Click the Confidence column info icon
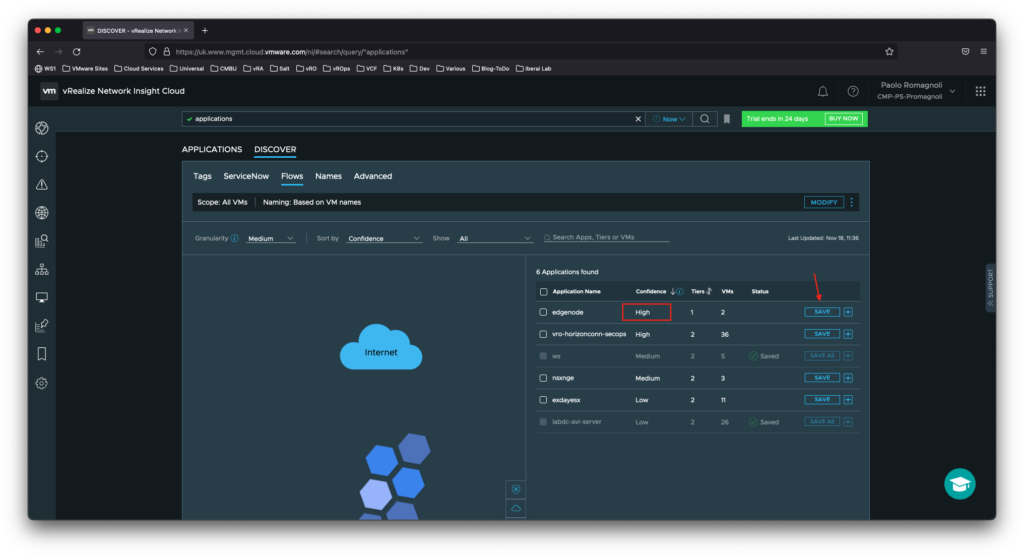1024x557 pixels. tap(680, 292)
